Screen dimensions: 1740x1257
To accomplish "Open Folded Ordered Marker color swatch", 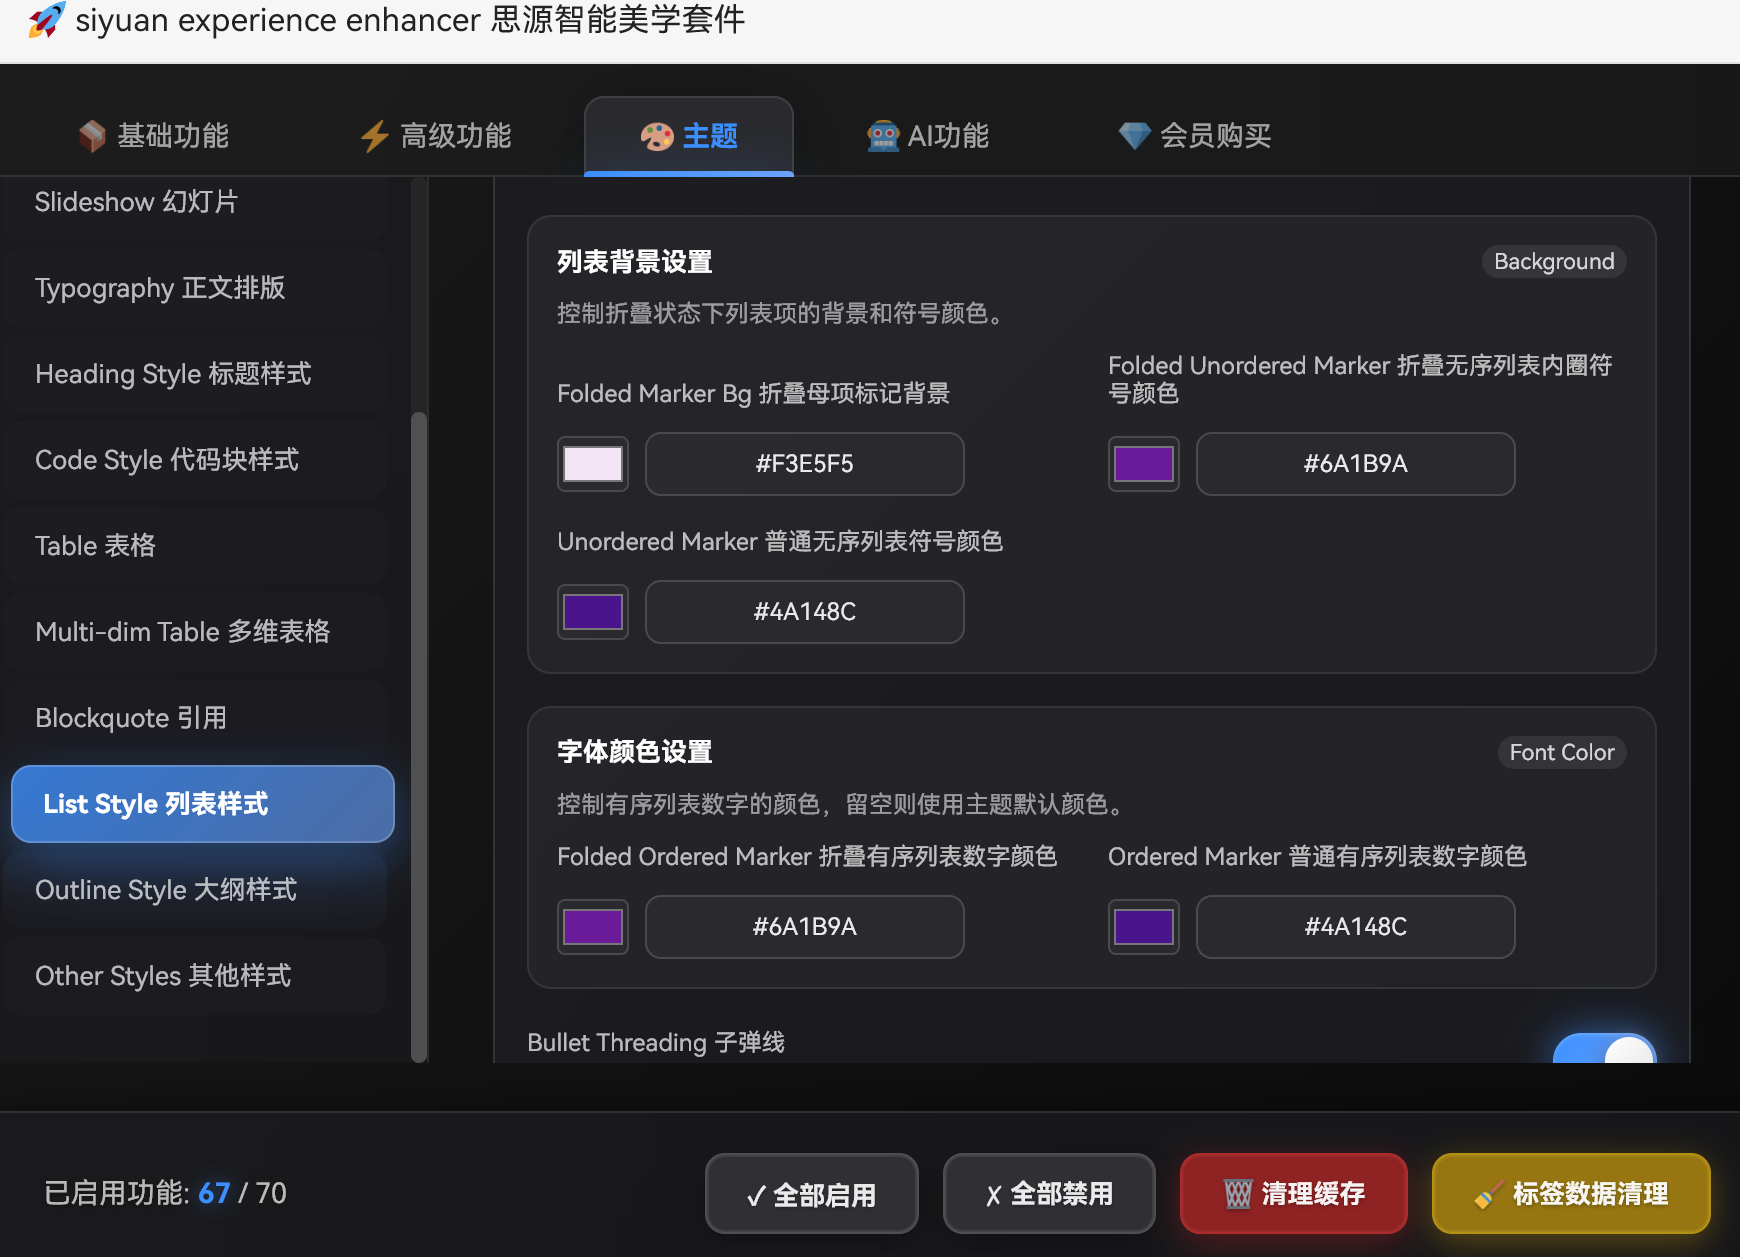I will pyautogui.click(x=593, y=927).
